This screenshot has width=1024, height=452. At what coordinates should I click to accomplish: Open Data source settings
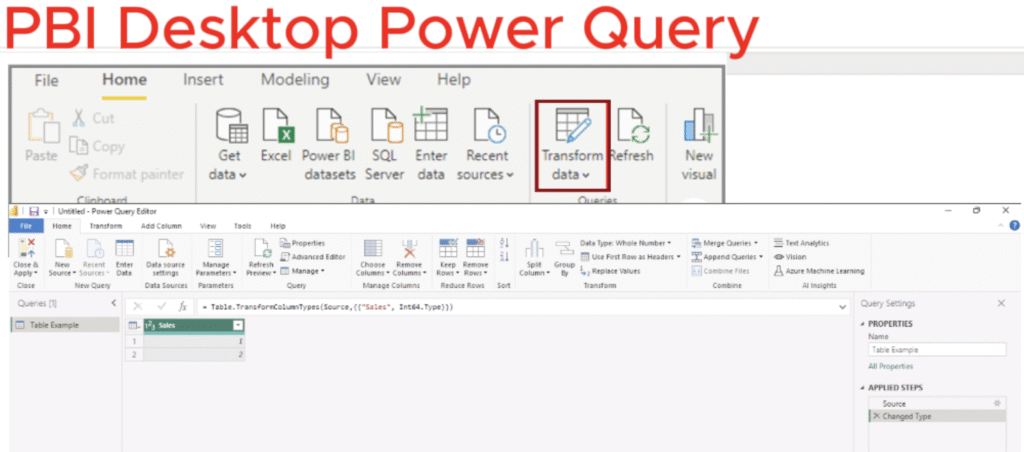point(165,257)
